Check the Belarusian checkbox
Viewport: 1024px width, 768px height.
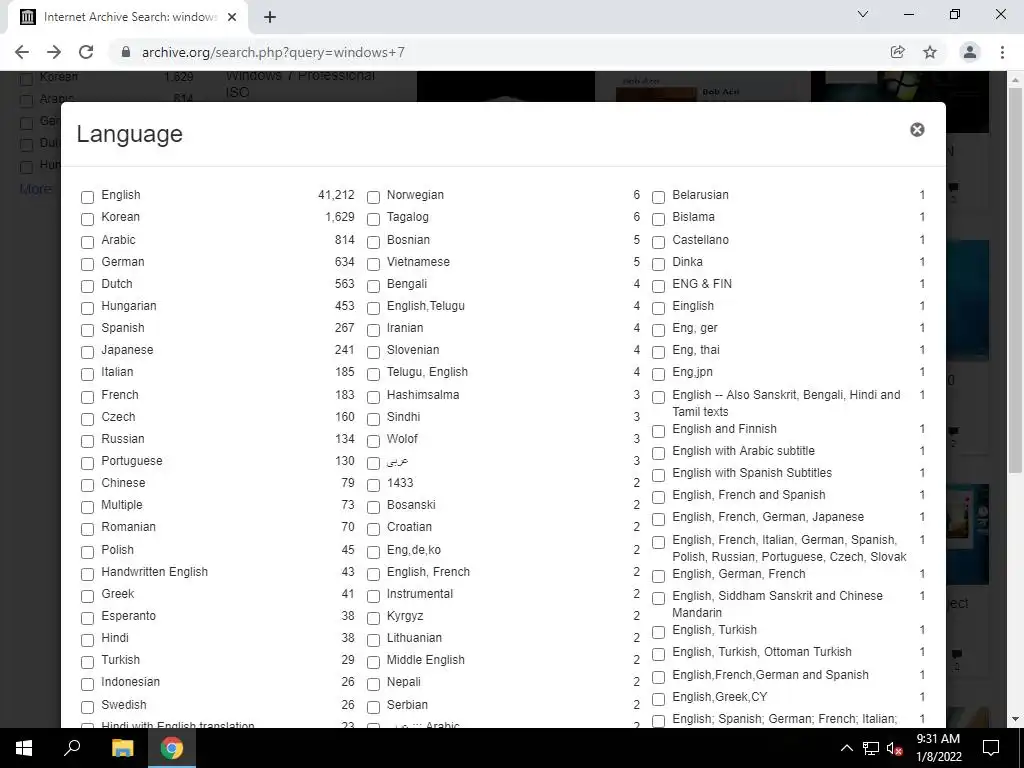pyautogui.click(x=659, y=197)
